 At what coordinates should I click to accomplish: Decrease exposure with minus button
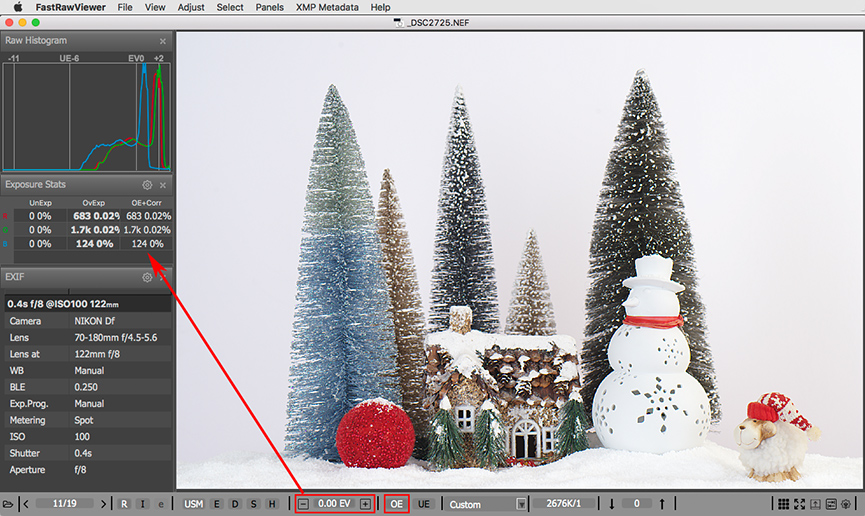303,504
